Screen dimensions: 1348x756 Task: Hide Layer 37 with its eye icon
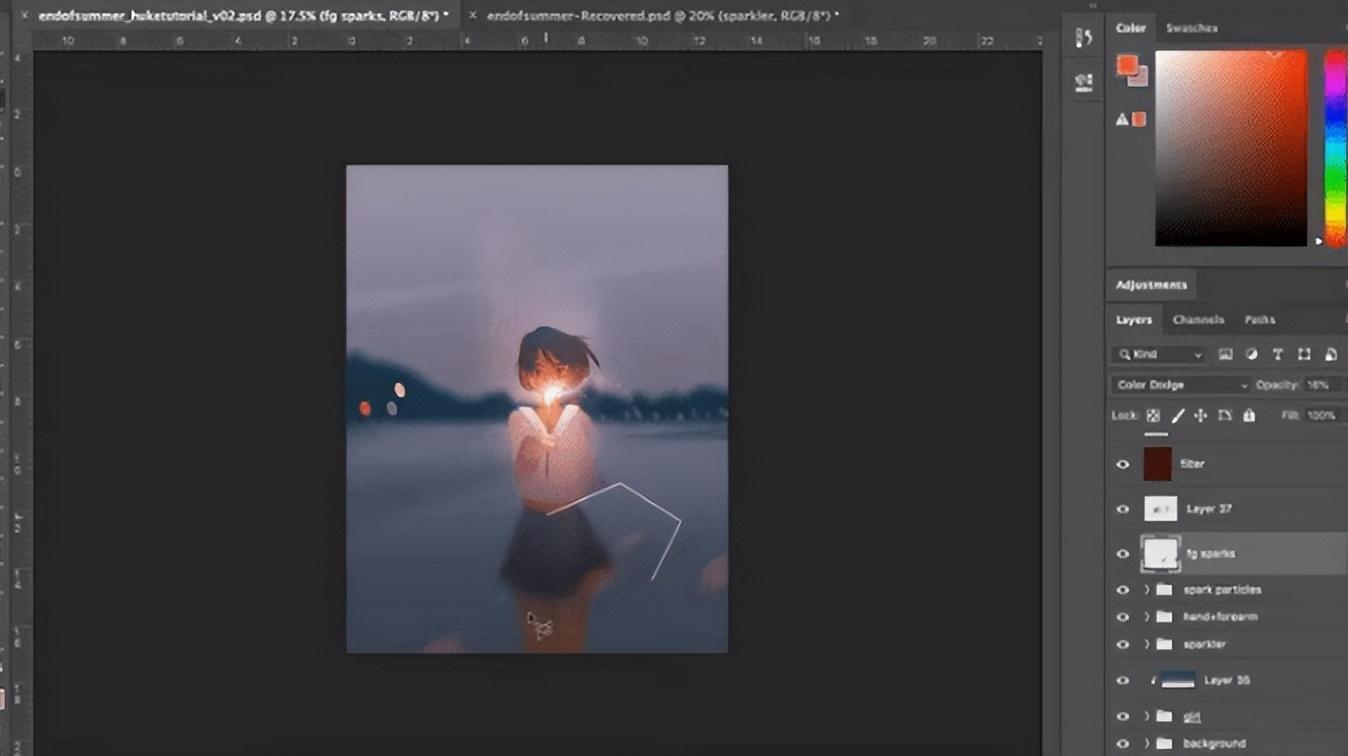coord(1123,509)
